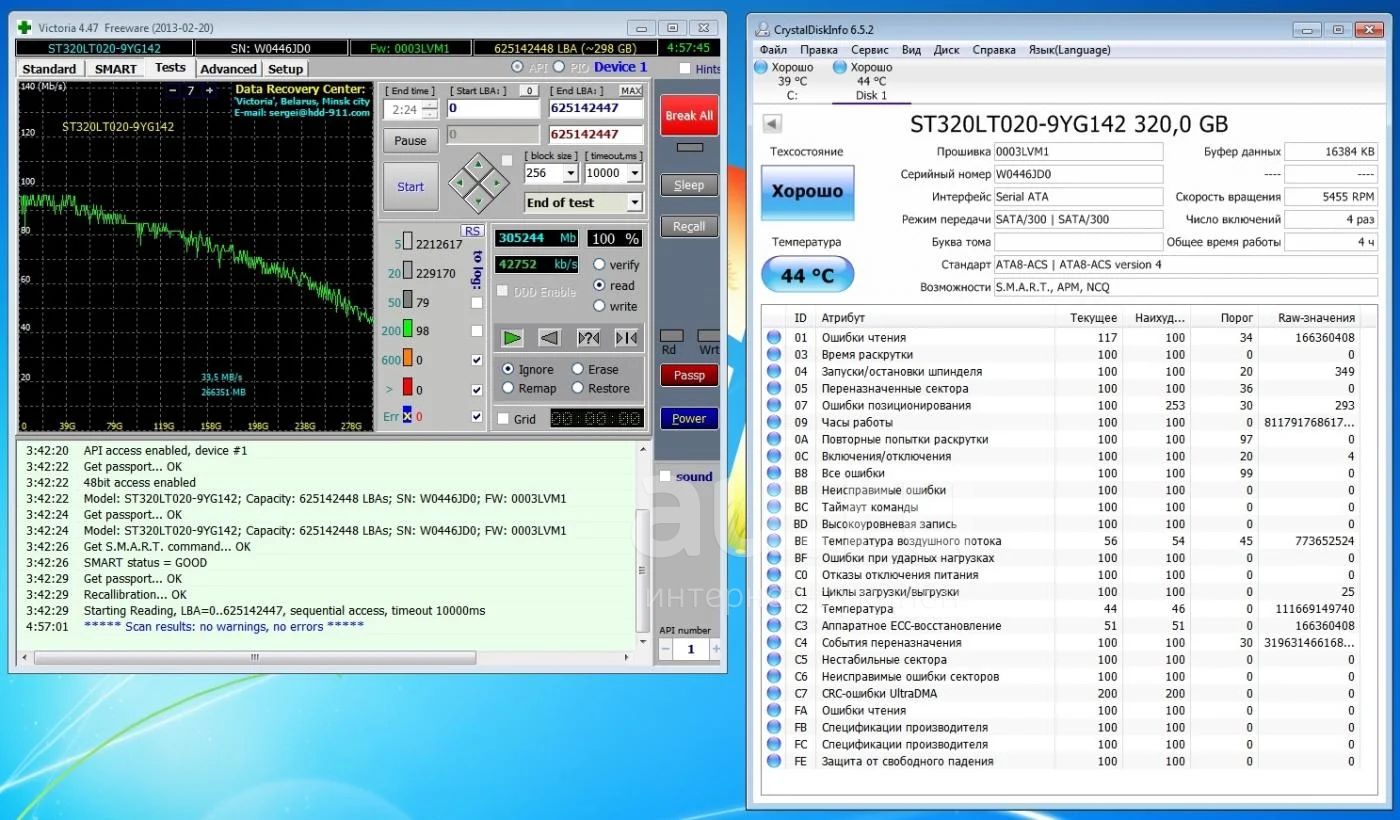Image resolution: width=1400 pixels, height=820 pixels.
Task: Click the API number plus stepper
Action: click(x=715, y=649)
